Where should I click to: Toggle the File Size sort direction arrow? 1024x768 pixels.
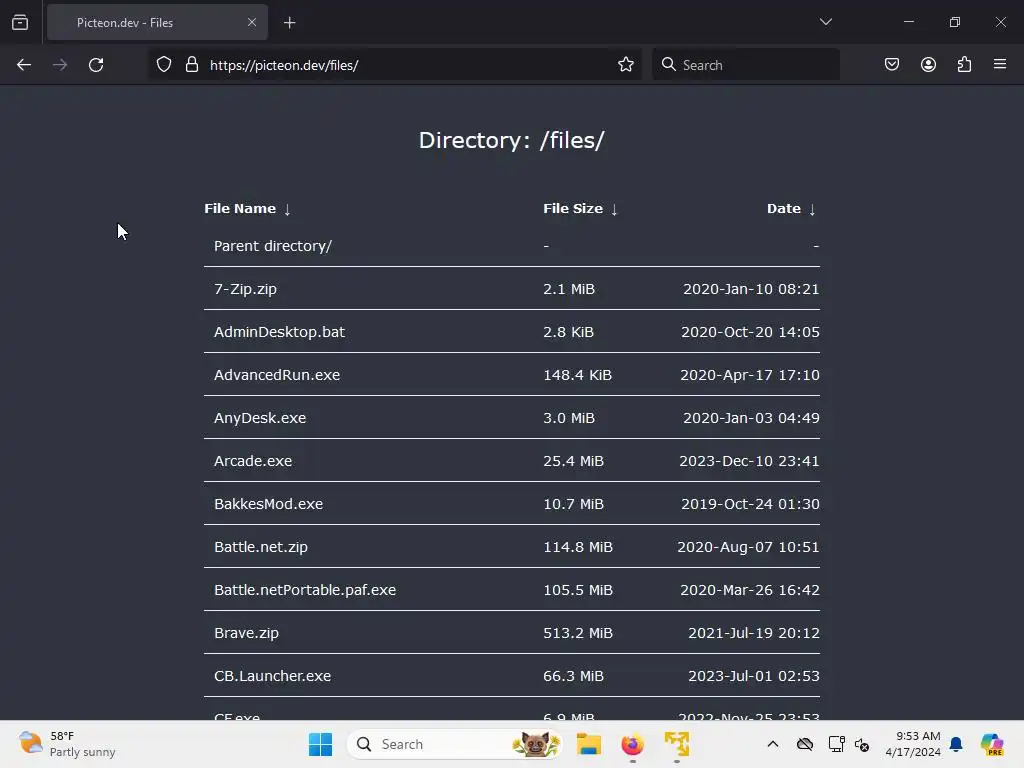pos(615,210)
